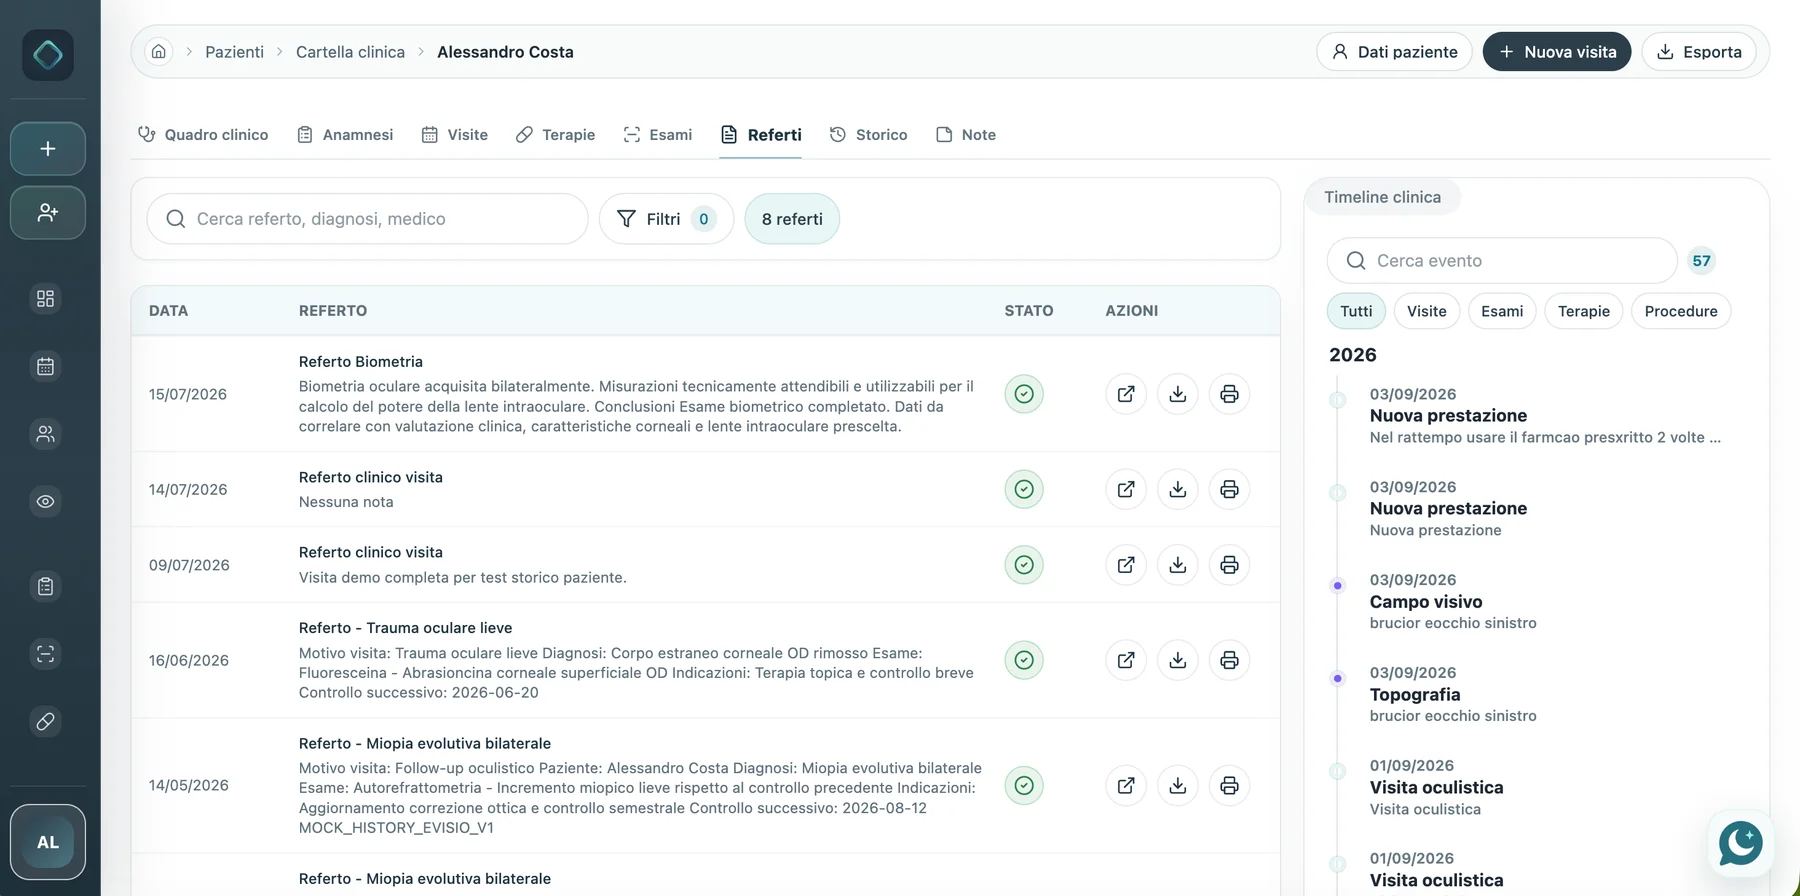Open the Esami tab

(657, 135)
